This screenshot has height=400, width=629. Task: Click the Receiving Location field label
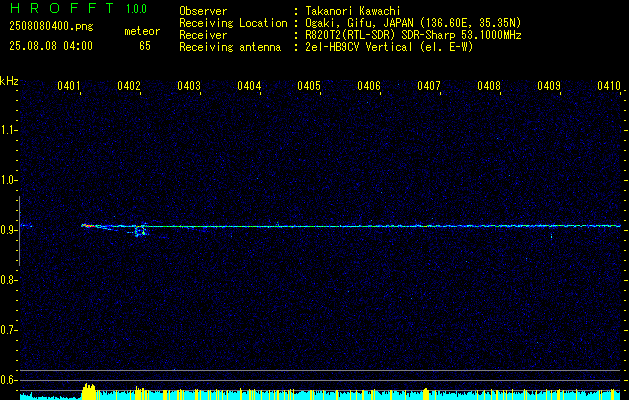tap(233, 23)
